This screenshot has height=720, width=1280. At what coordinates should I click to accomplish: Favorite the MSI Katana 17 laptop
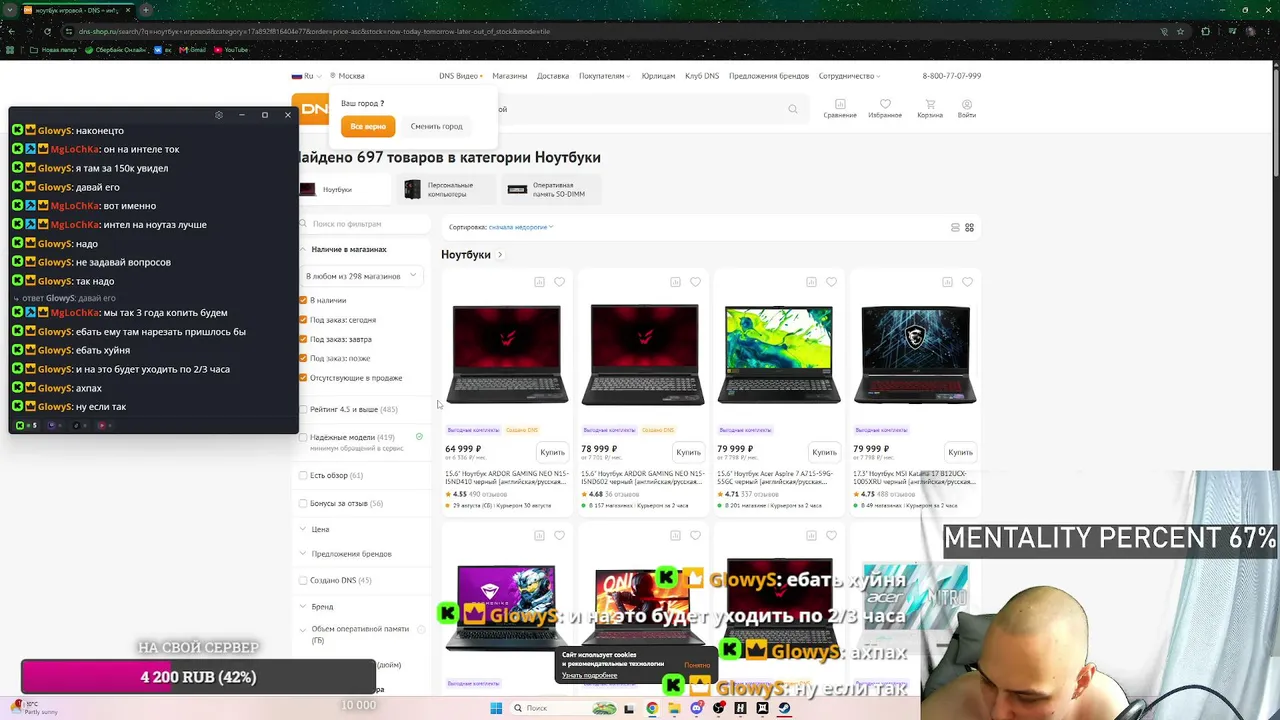click(x=967, y=282)
